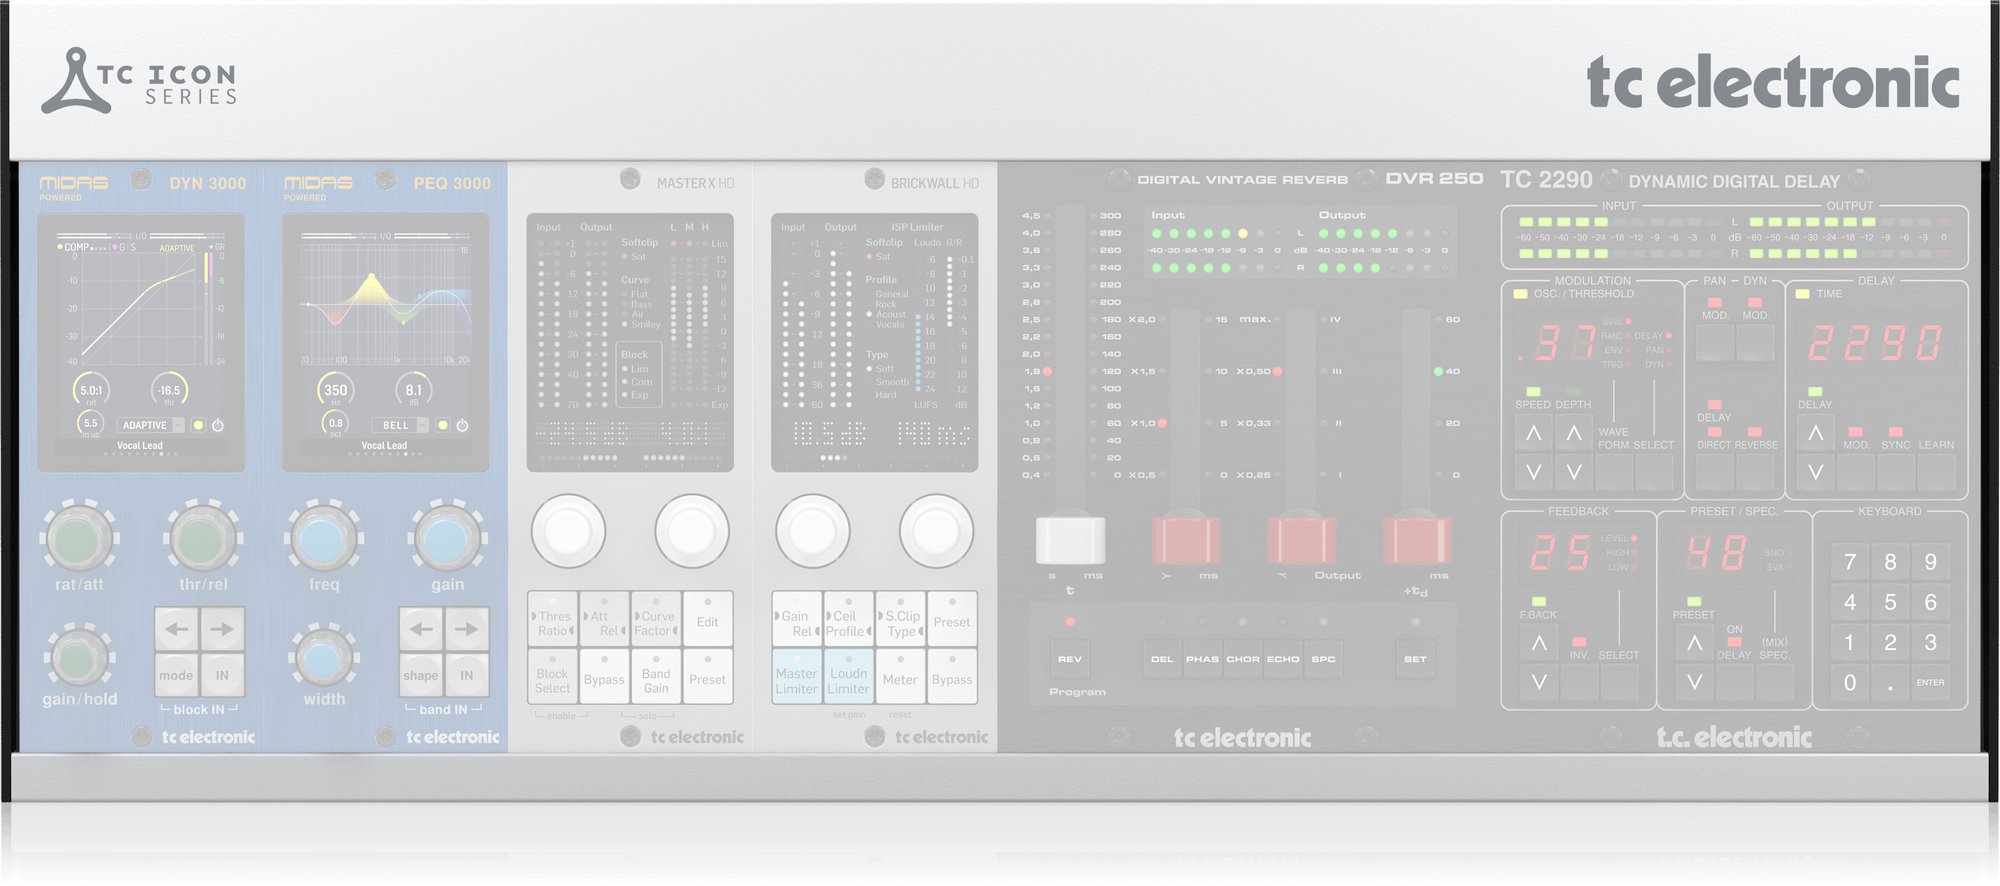Toggle the DYN 3000 block IN button
The width and height of the screenshot is (2000, 886).
click(222, 675)
